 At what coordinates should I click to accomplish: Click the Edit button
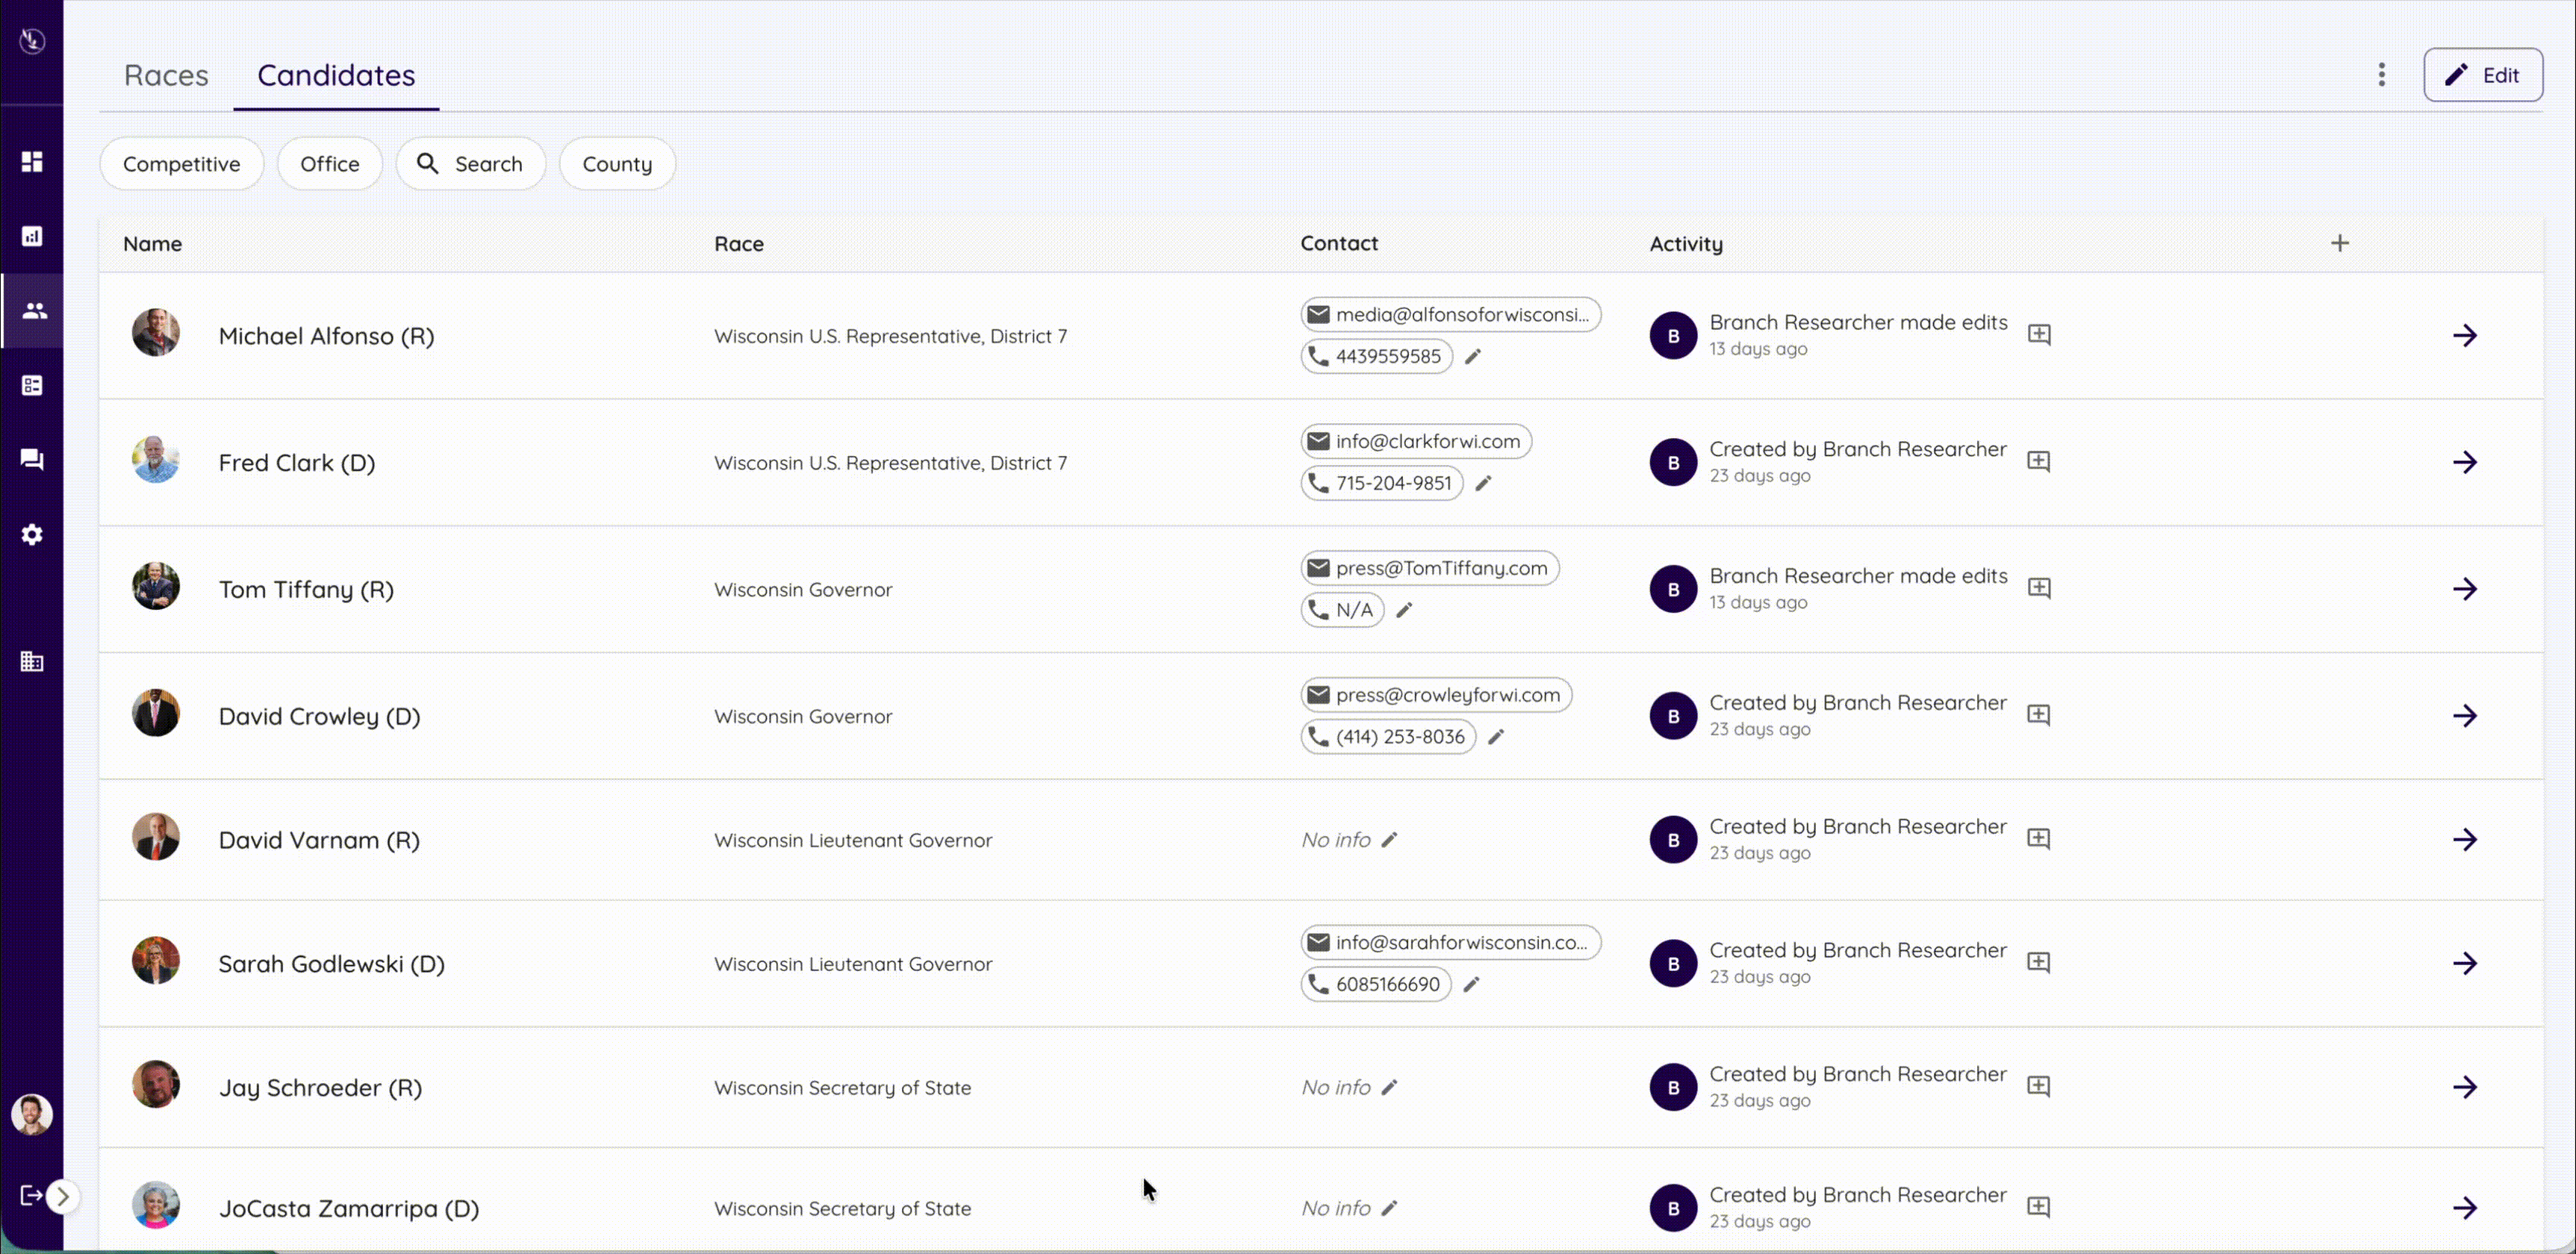point(2483,75)
